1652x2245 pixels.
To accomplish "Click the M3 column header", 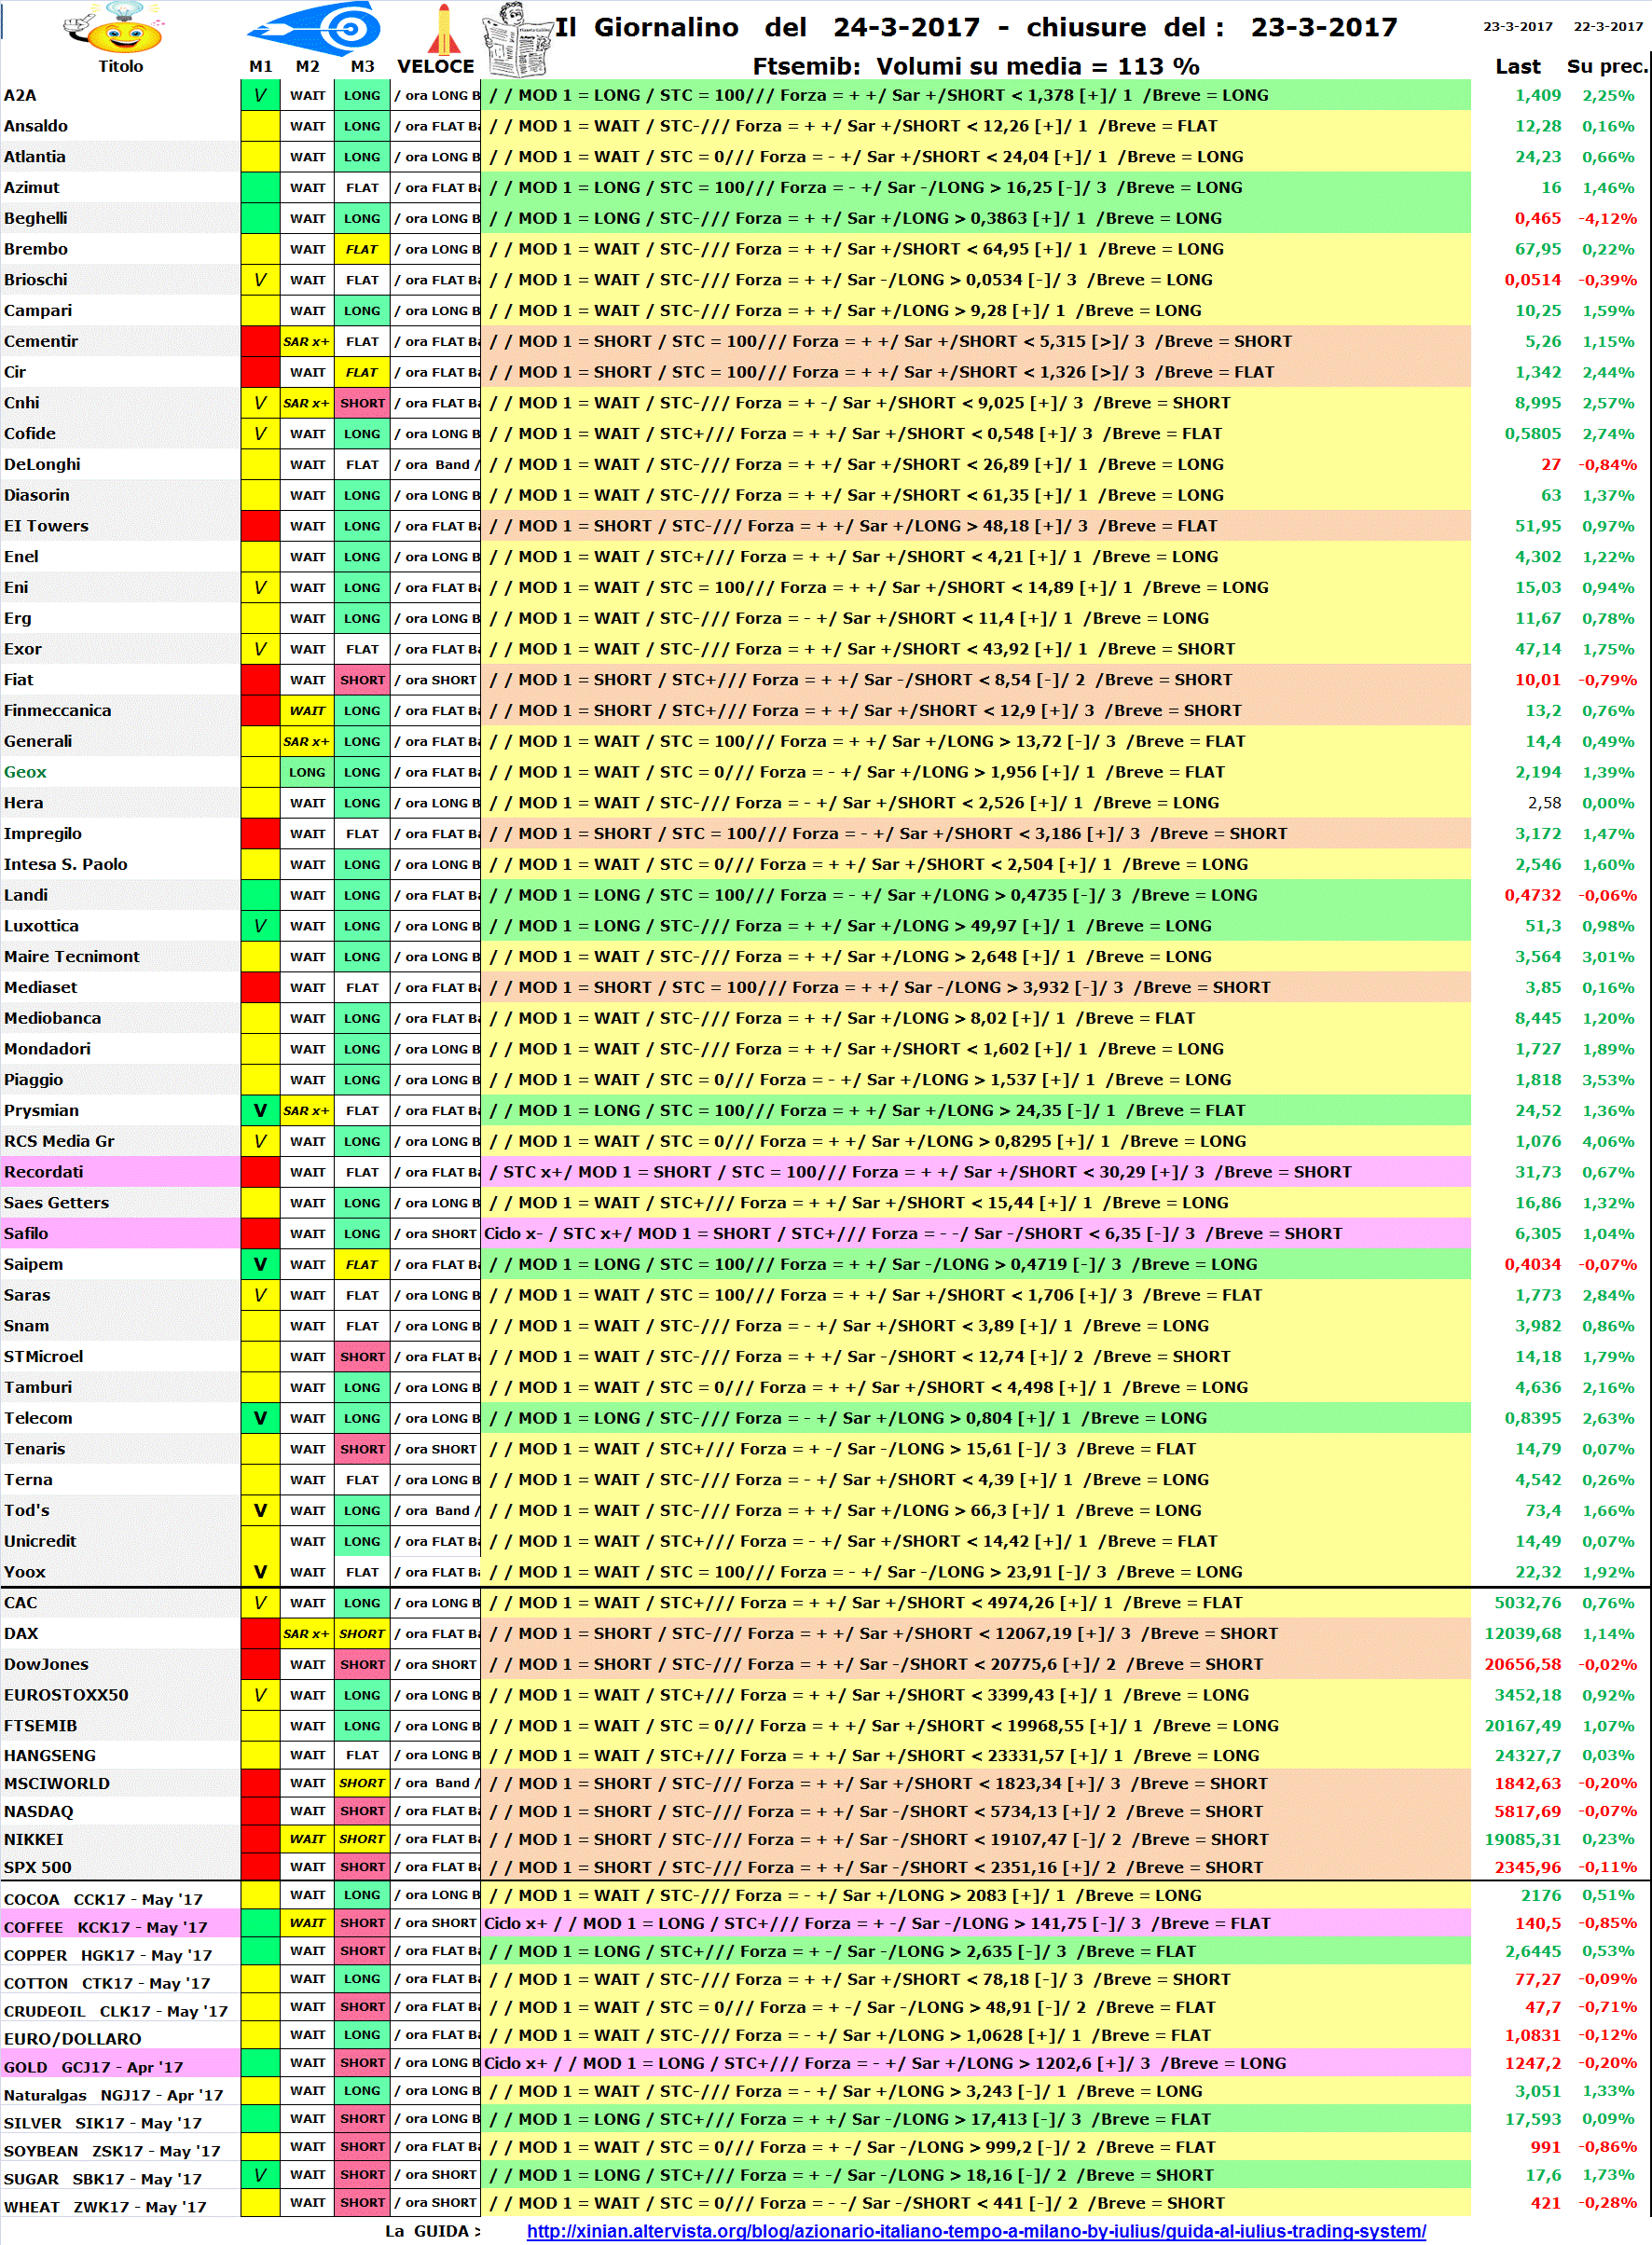I will (x=362, y=66).
